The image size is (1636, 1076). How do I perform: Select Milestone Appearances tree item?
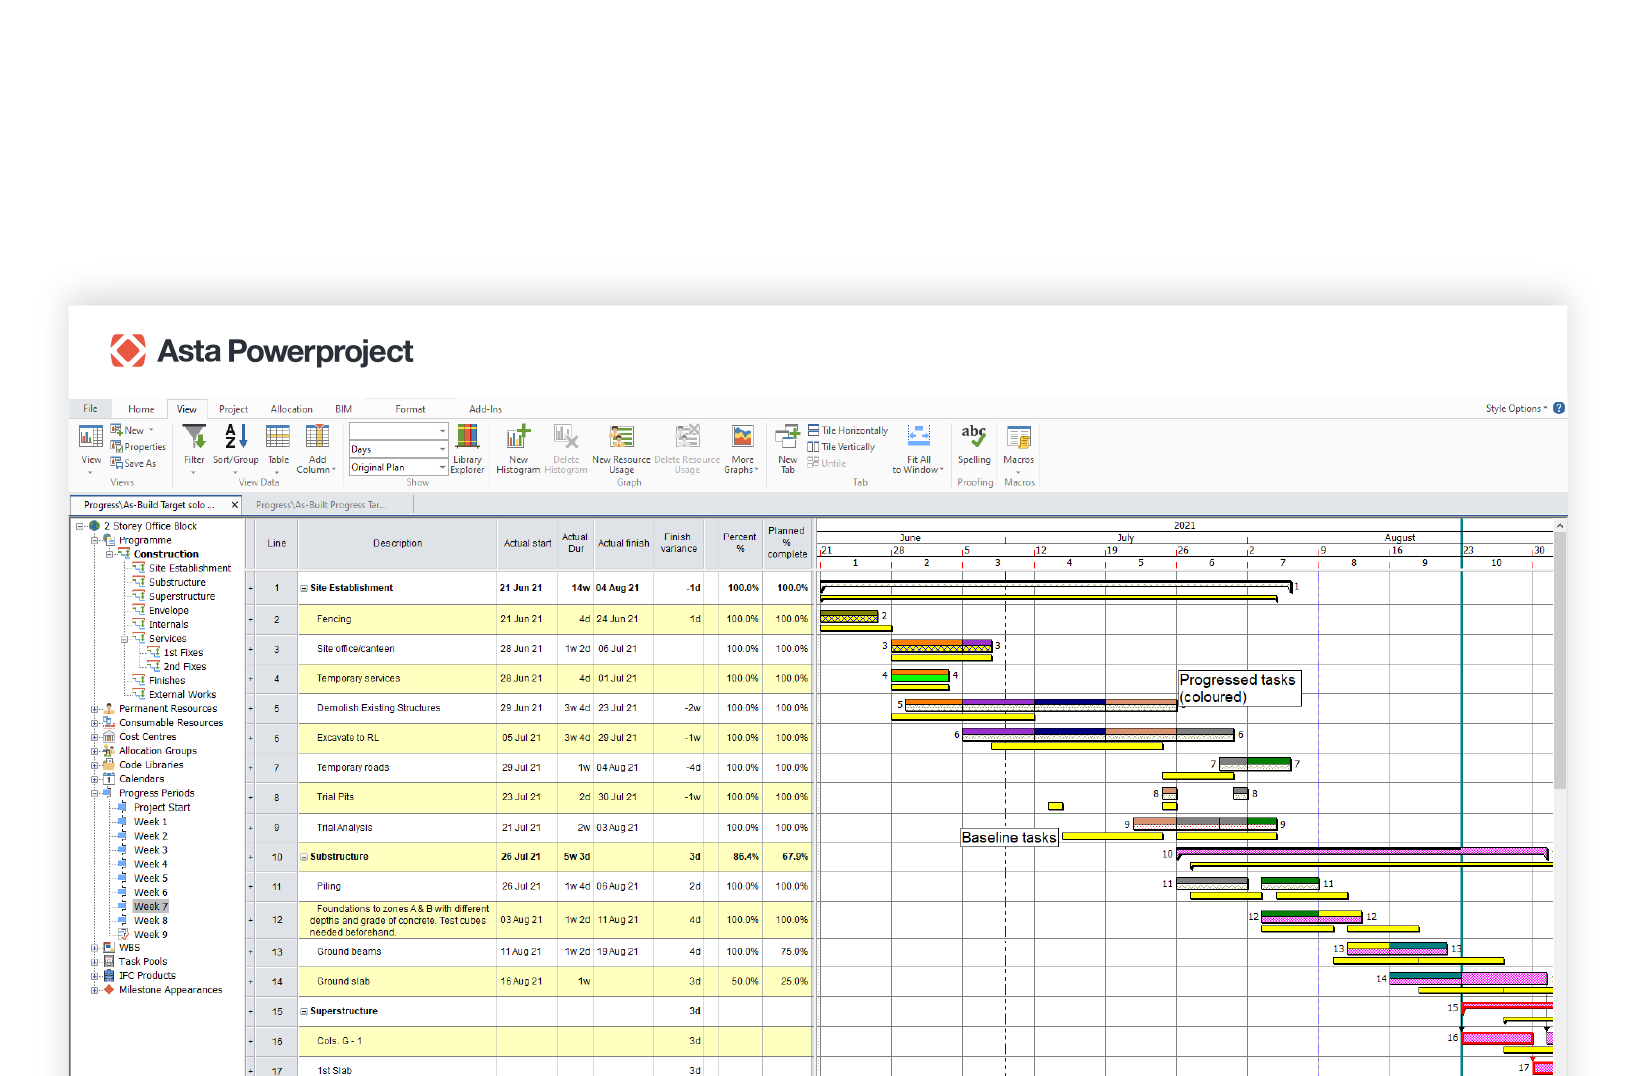[170, 990]
